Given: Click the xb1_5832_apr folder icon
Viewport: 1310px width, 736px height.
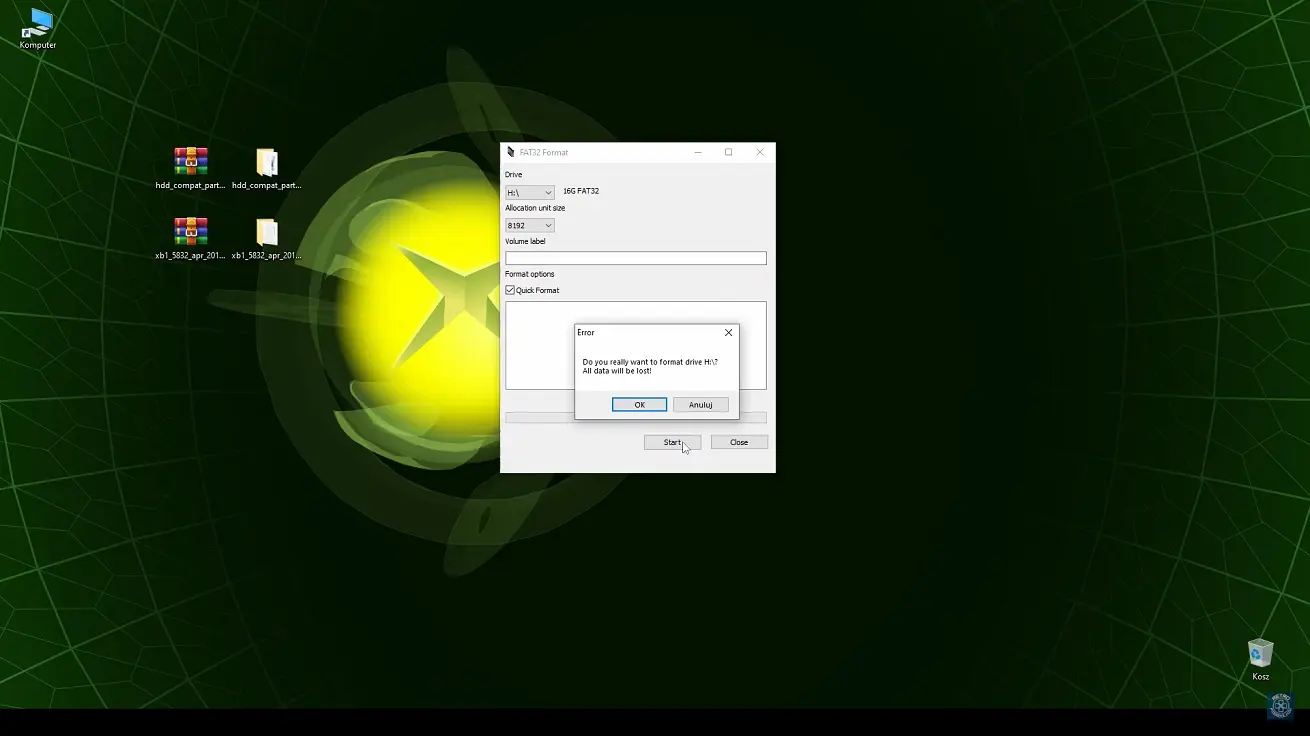Looking at the screenshot, I should click(x=266, y=233).
